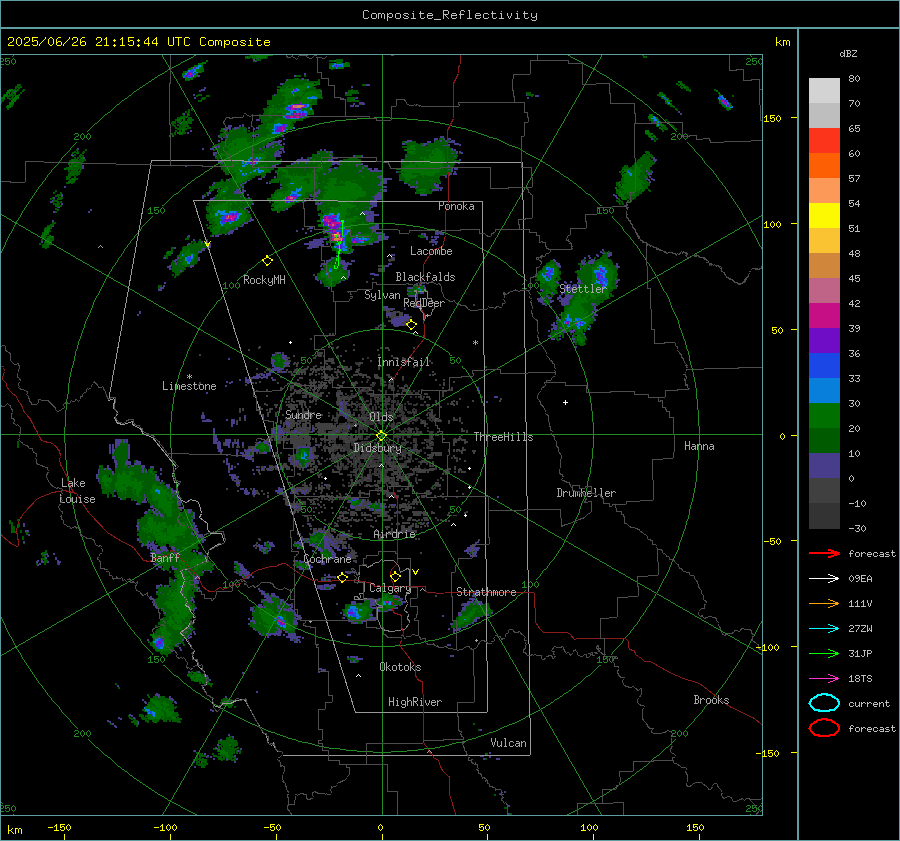The width and height of the screenshot is (900, 841).
Task: Click the Drumheller label
Action: tap(585, 493)
